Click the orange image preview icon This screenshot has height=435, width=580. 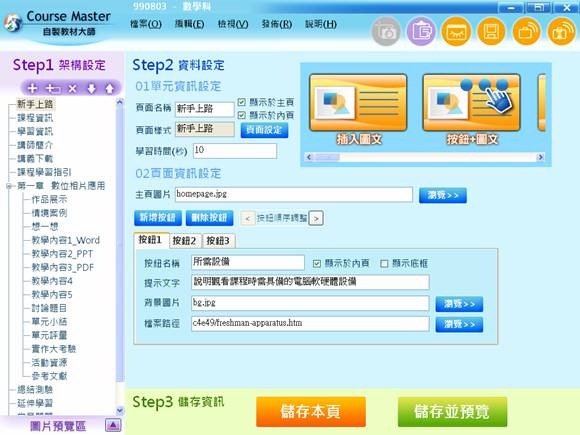click(x=456, y=32)
